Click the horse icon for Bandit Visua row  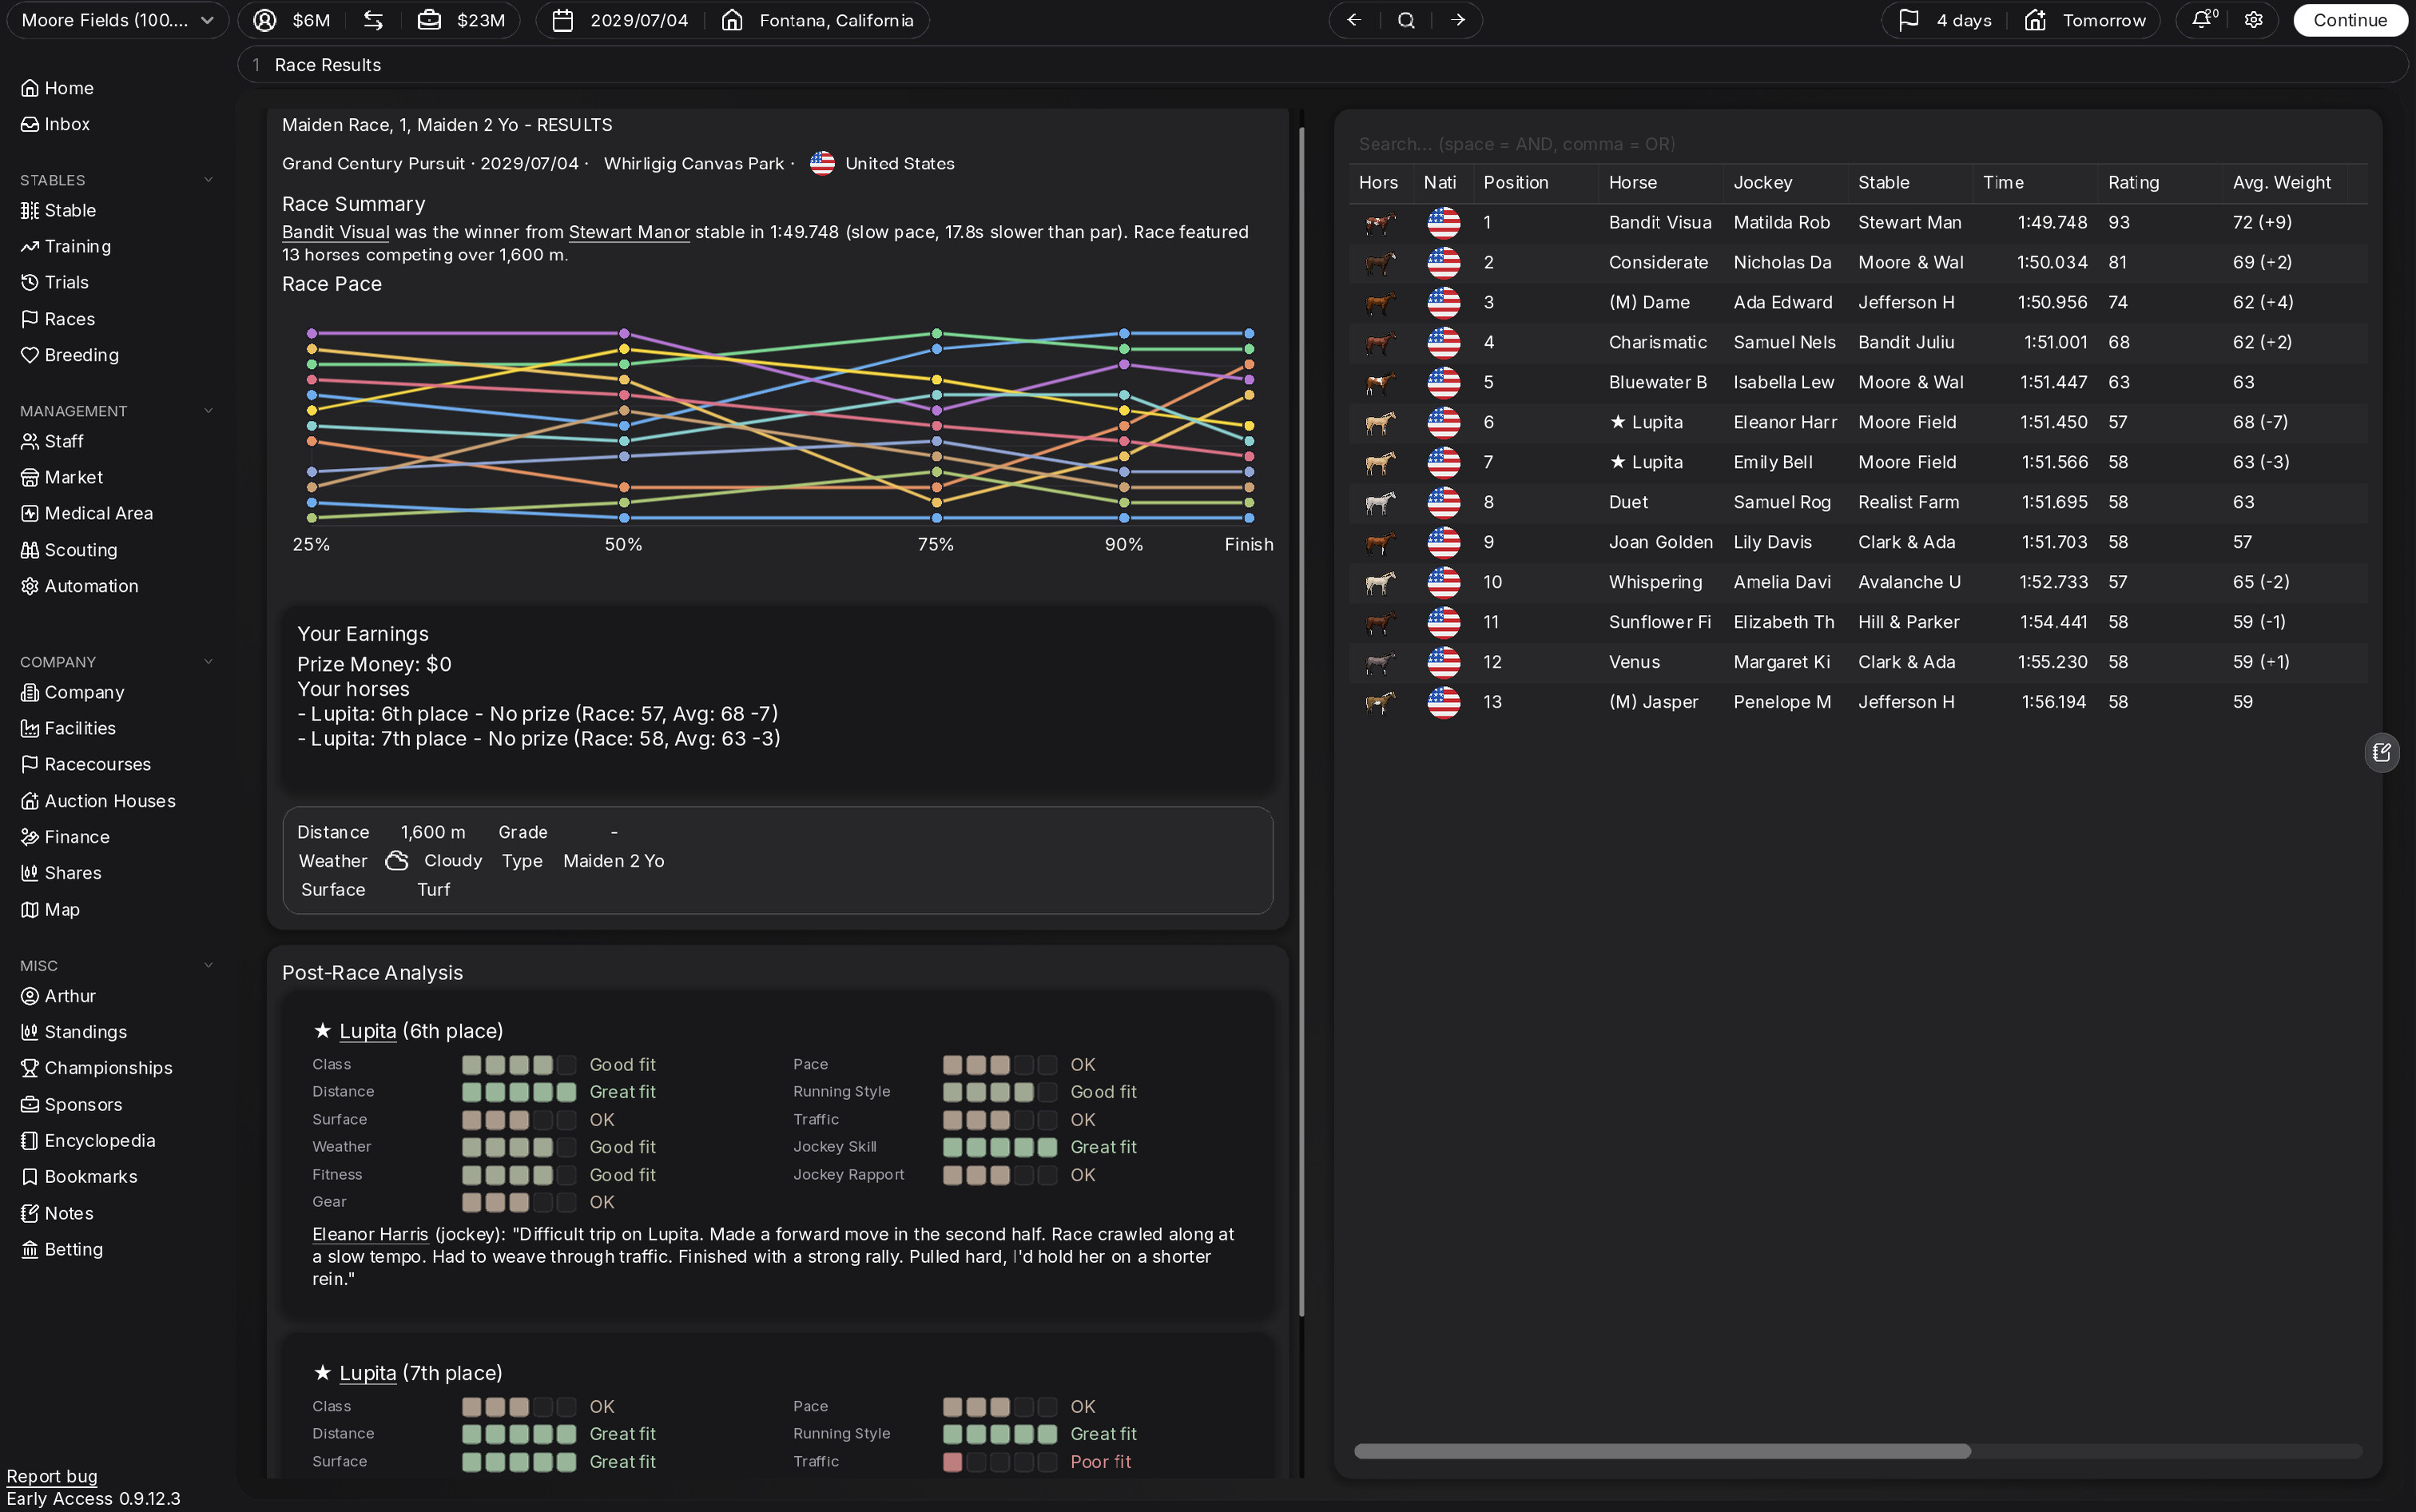point(1380,223)
